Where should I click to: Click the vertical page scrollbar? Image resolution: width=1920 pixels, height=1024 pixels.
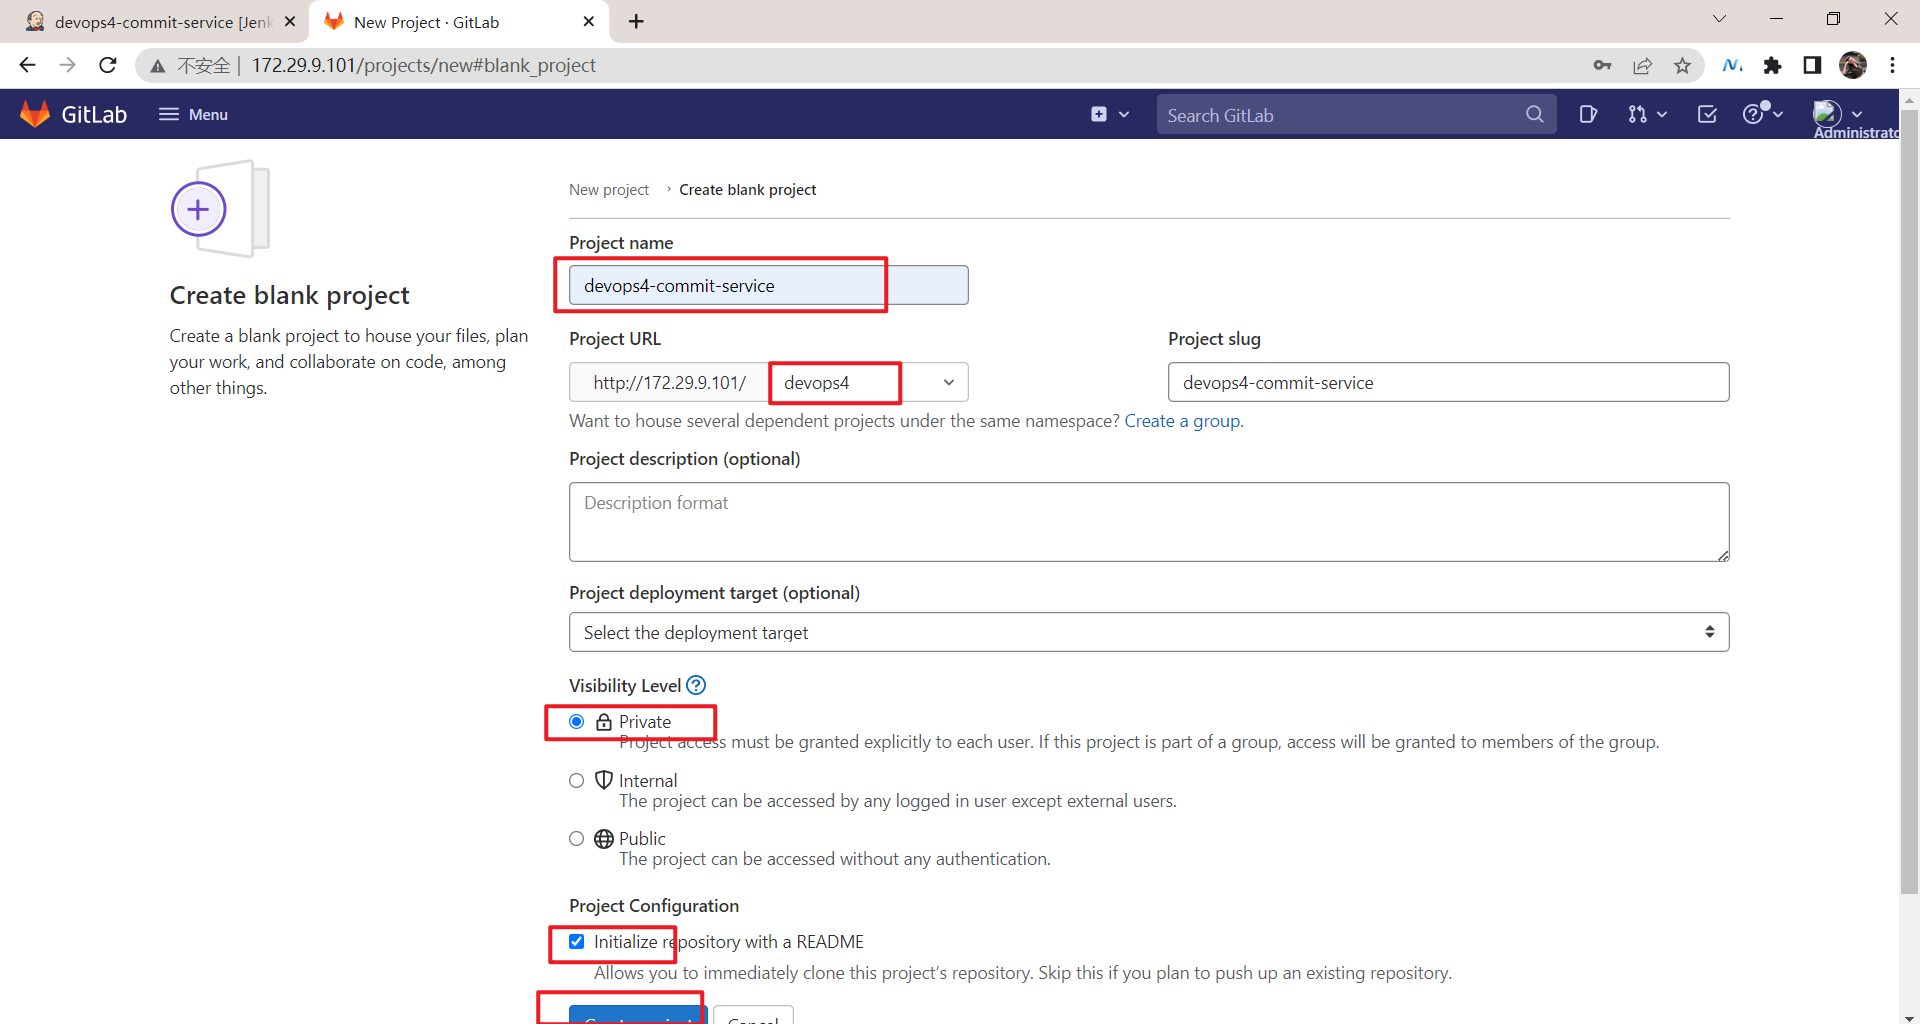point(1909,500)
